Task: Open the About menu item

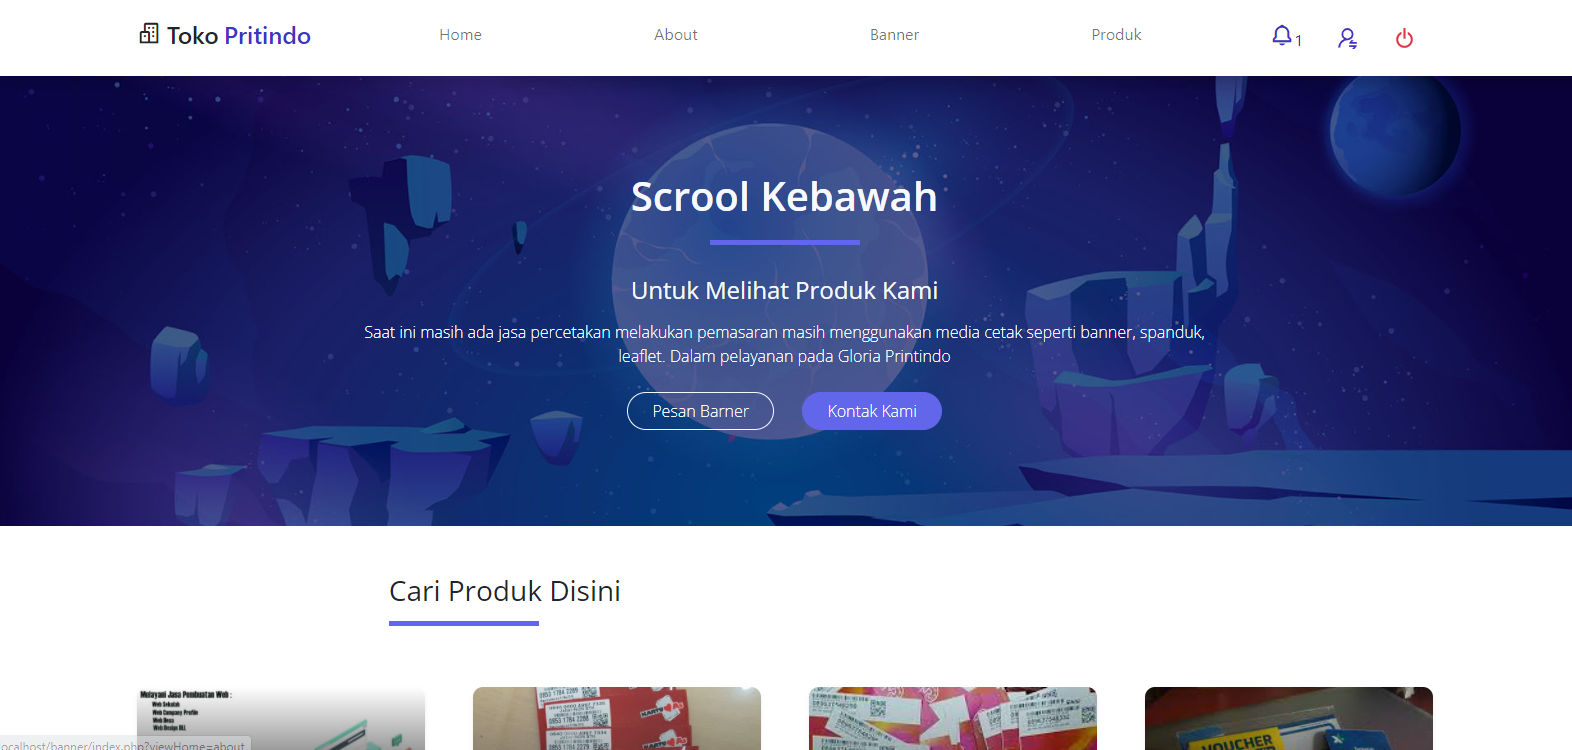Action: [x=676, y=35]
